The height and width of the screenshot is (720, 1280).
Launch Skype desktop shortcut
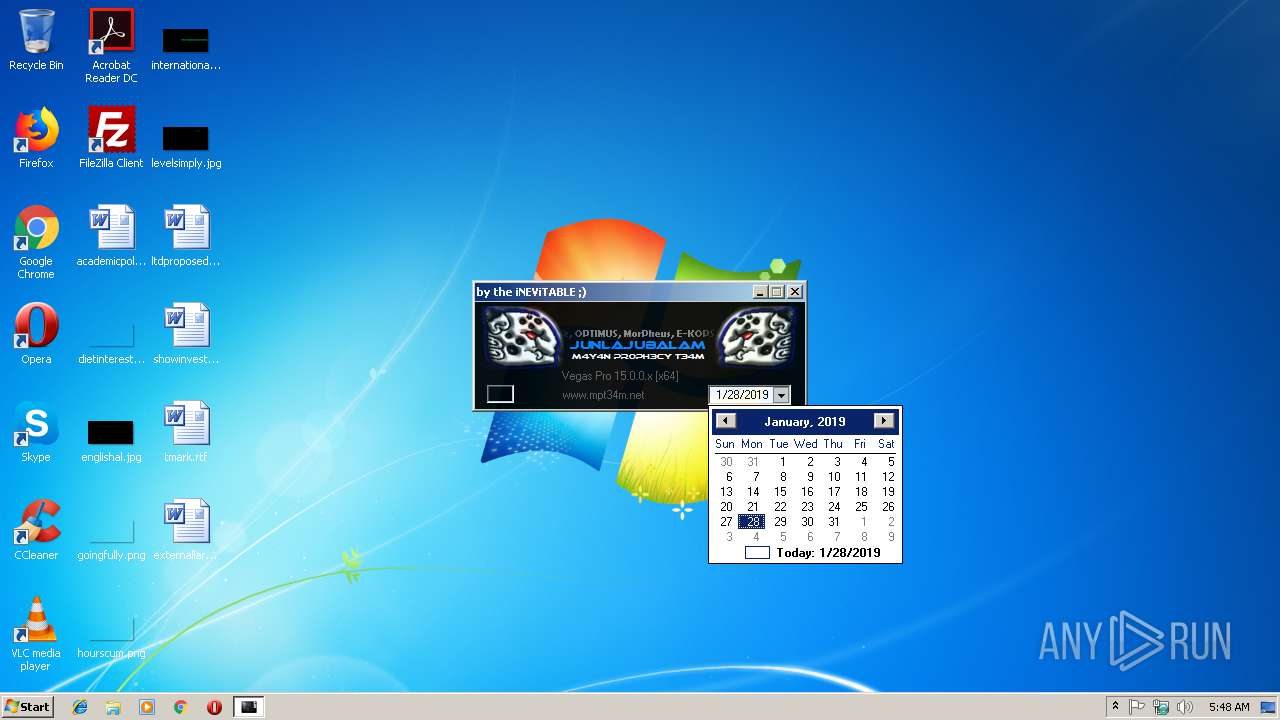(36, 432)
